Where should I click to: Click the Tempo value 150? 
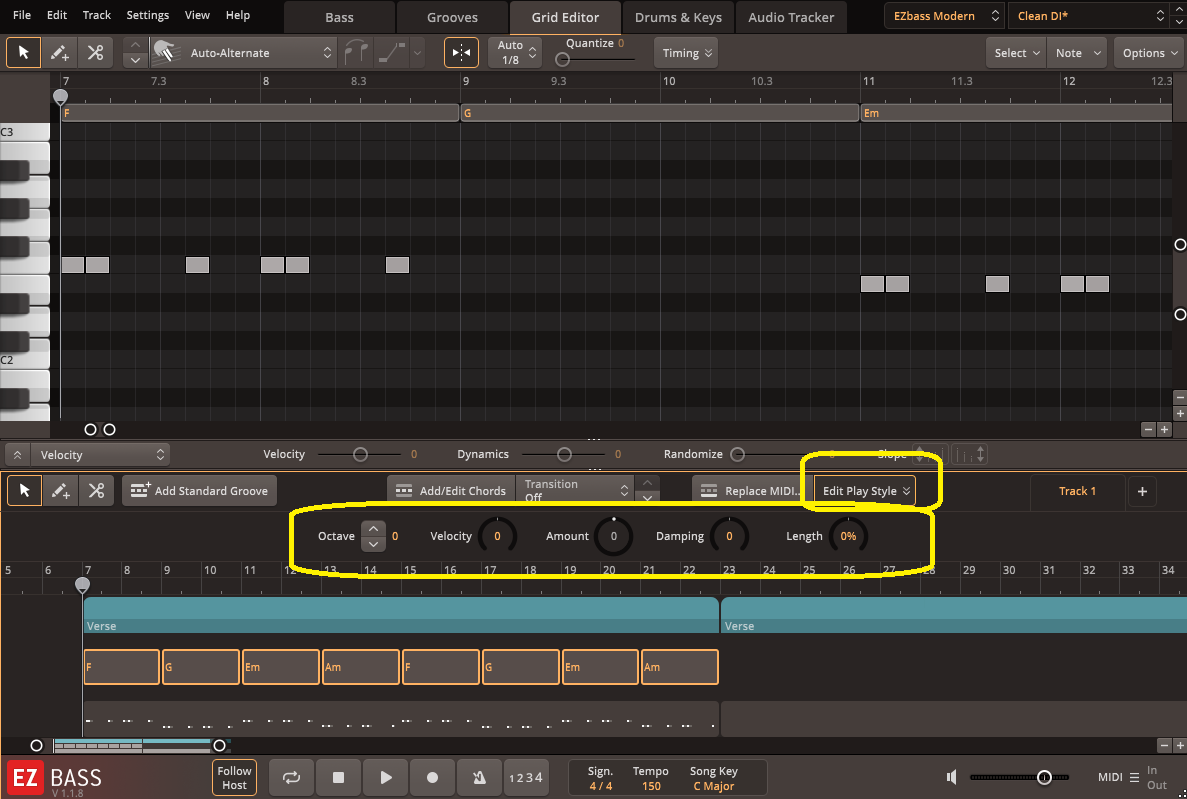coord(651,786)
